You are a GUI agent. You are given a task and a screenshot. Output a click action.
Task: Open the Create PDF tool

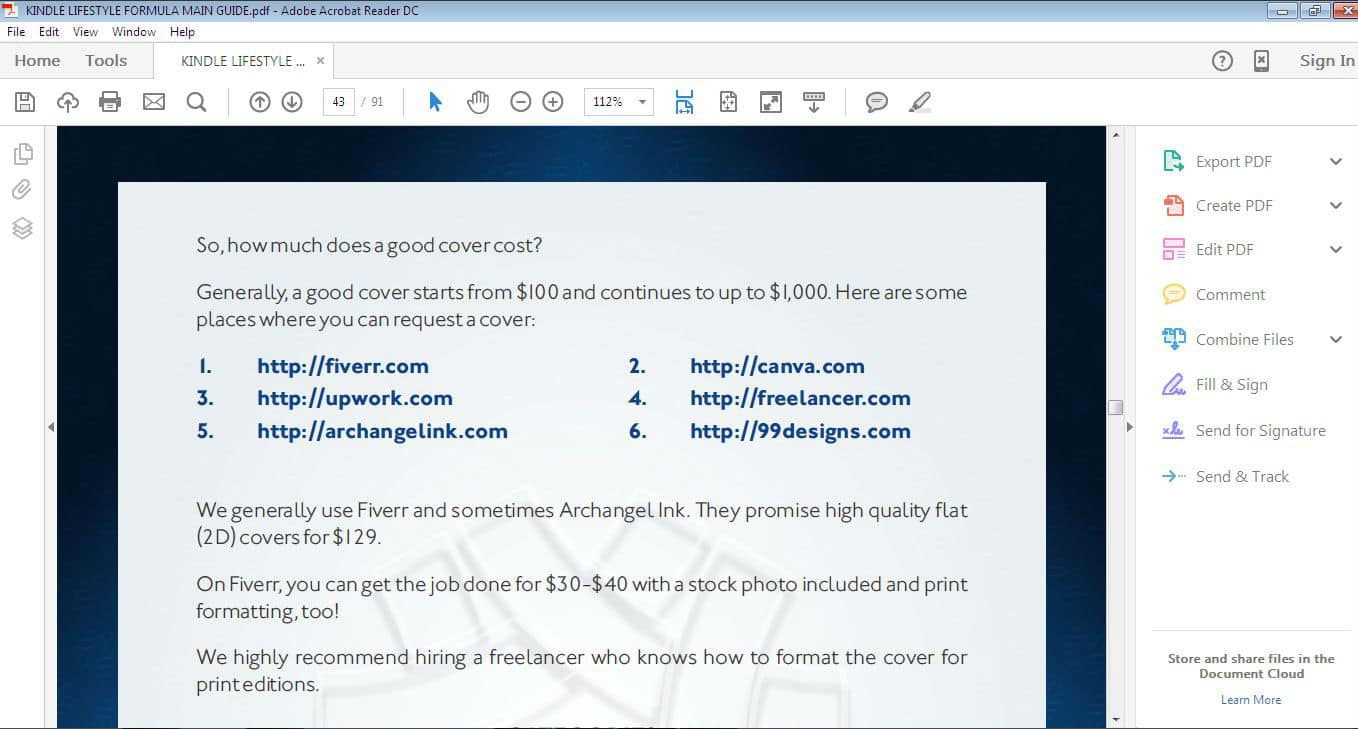coord(1234,205)
